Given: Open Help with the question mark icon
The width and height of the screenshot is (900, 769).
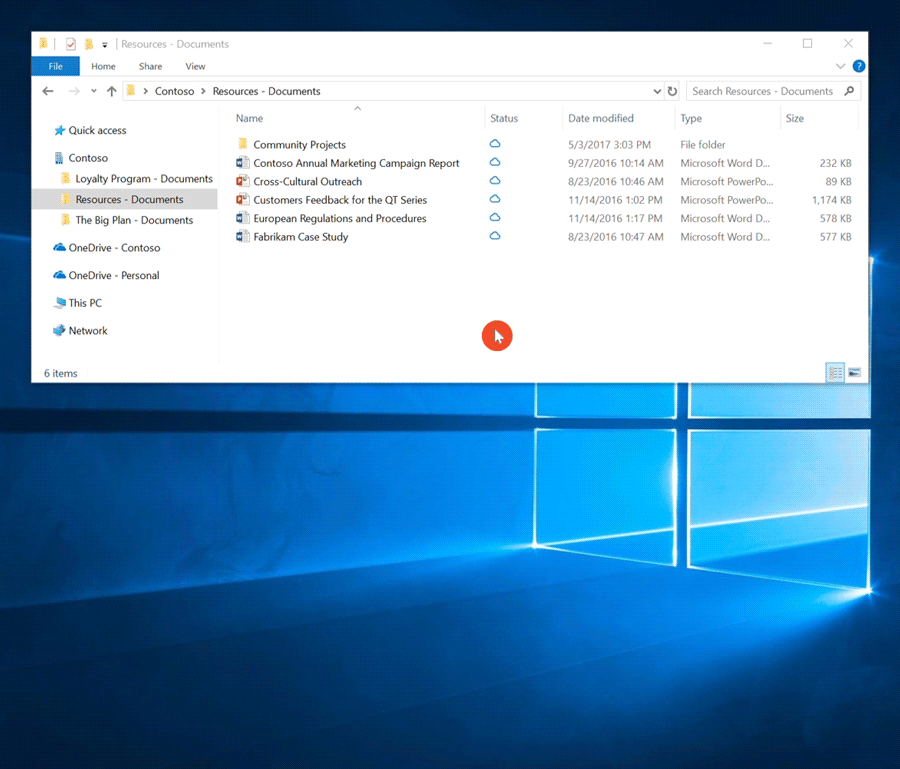Looking at the screenshot, I should (859, 66).
